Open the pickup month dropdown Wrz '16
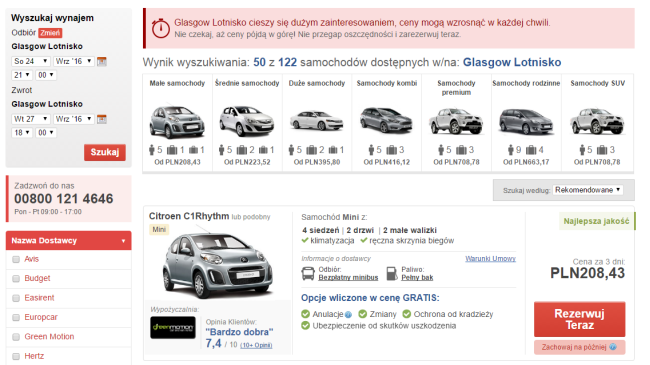The height and width of the screenshot is (365, 650). pyautogui.click(x=74, y=61)
